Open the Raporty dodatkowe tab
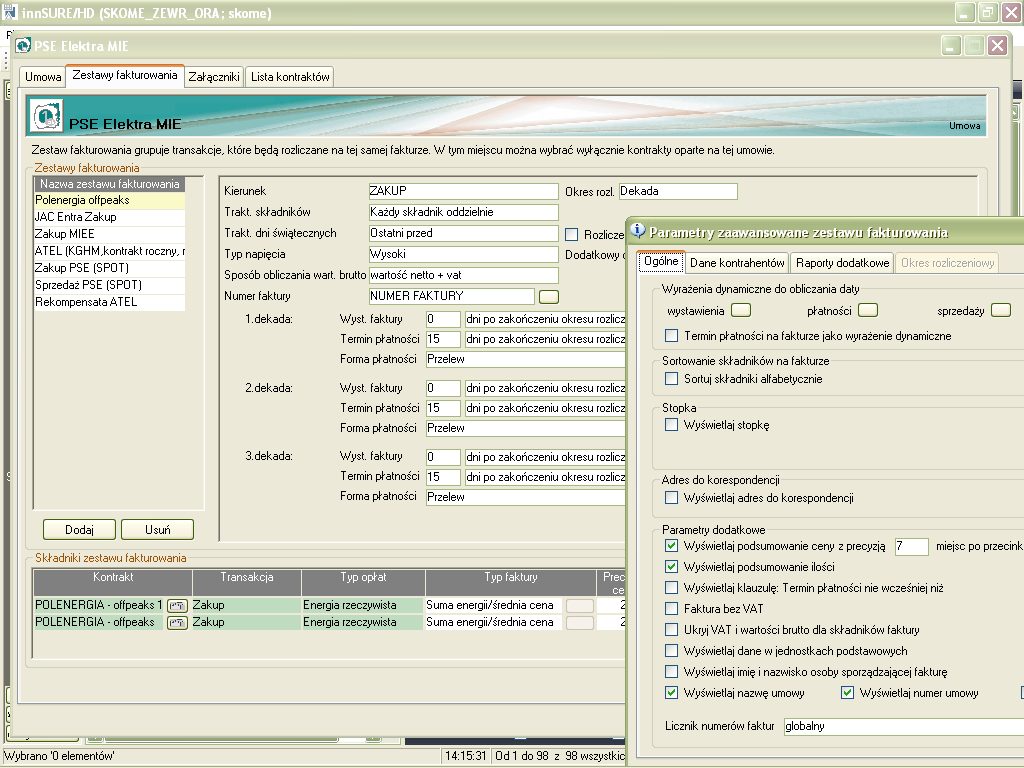Screen dimensions: 1024x768 pos(842,263)
